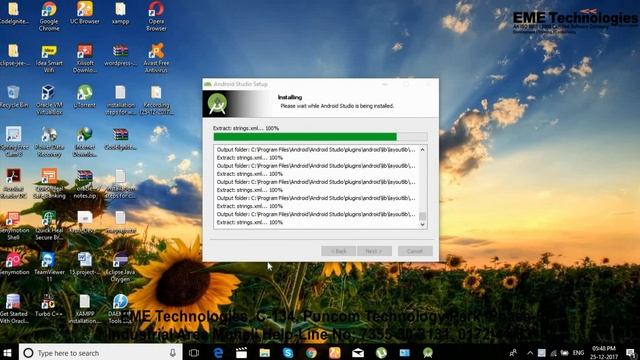Expand hidden system tray icons
640x360 pixels.
[x=529, y=353]
